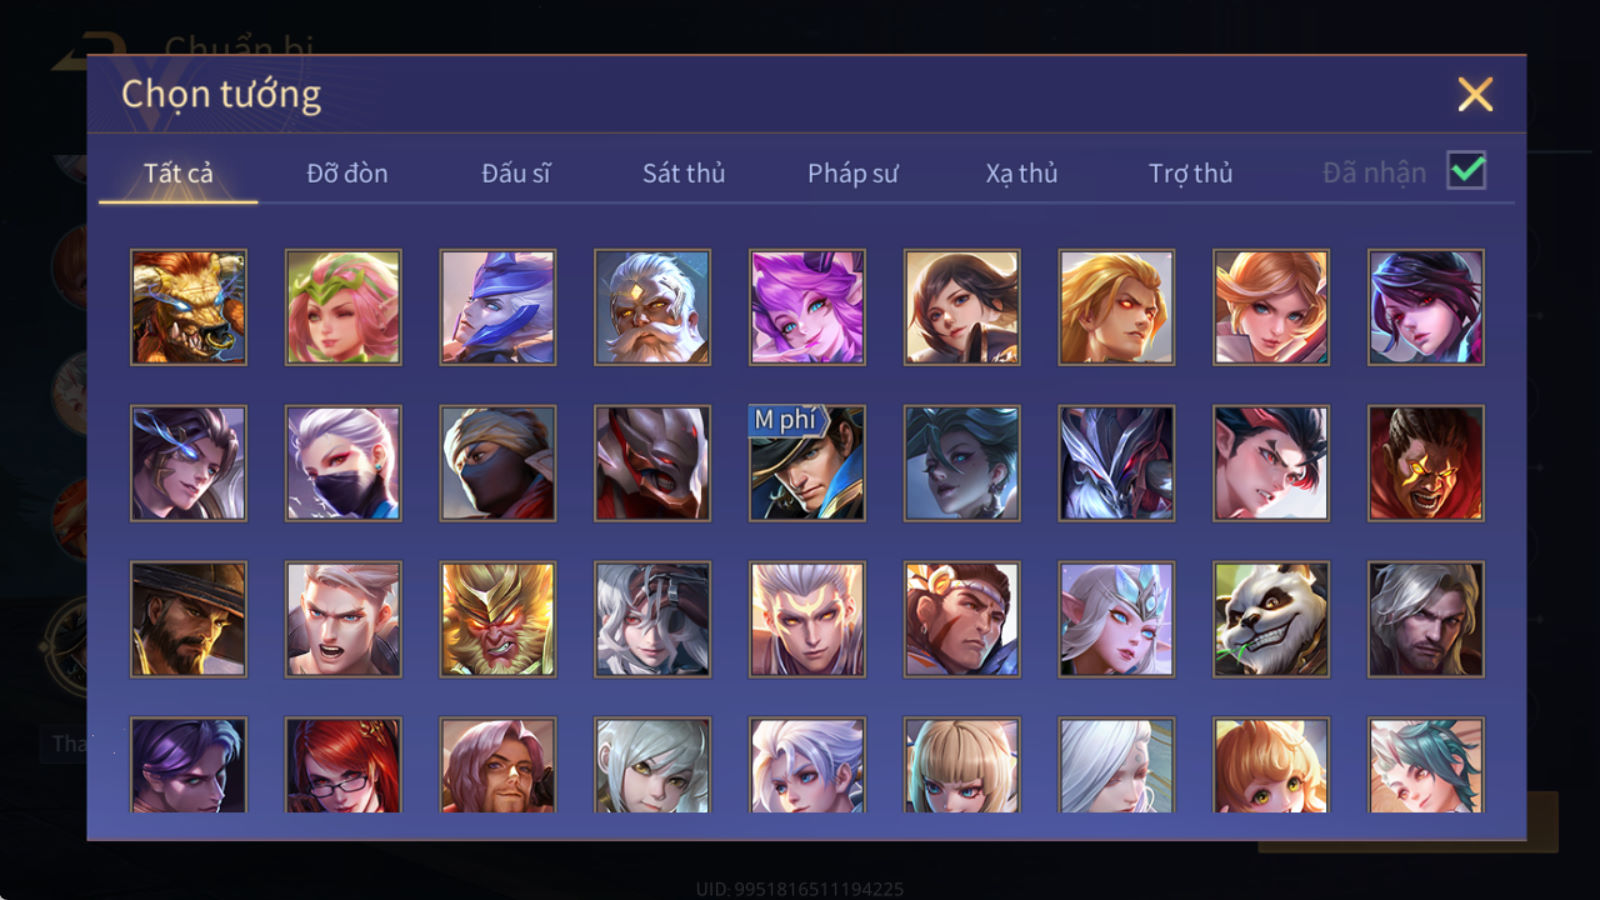Toggle the Đã nhận checkbox
Screen dimensions: 1600x900
[1466, 171]
